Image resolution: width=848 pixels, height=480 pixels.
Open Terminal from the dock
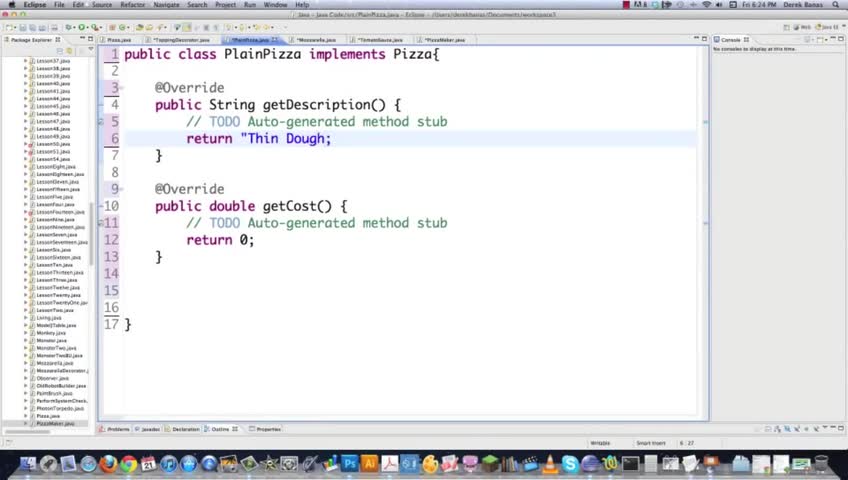tap(630, 463)
